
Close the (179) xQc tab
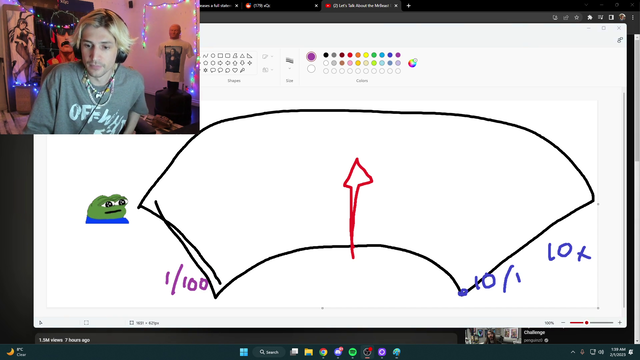pyautogui.click(x=316, y=6)
